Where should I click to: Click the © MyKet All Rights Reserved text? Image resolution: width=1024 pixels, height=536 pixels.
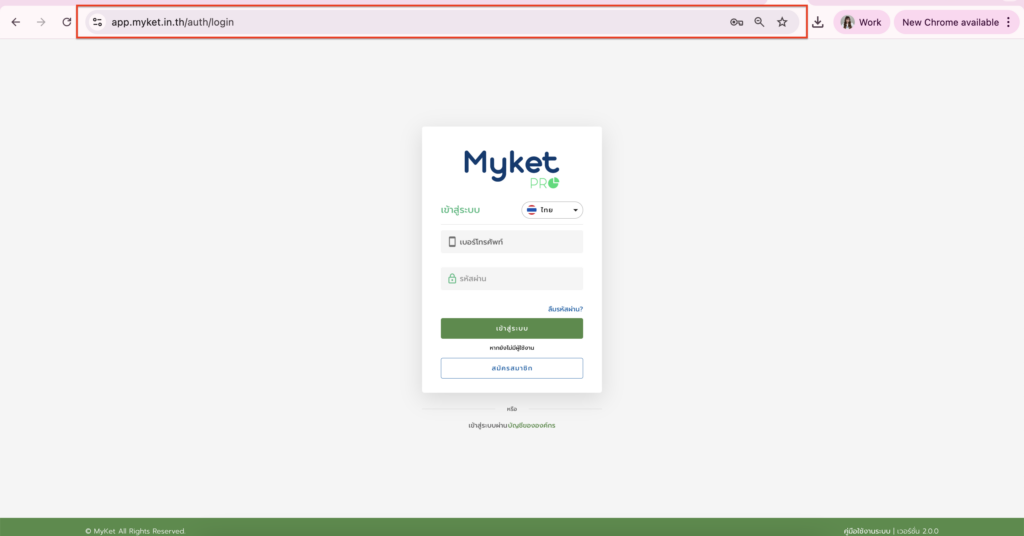tap(135, 531)
